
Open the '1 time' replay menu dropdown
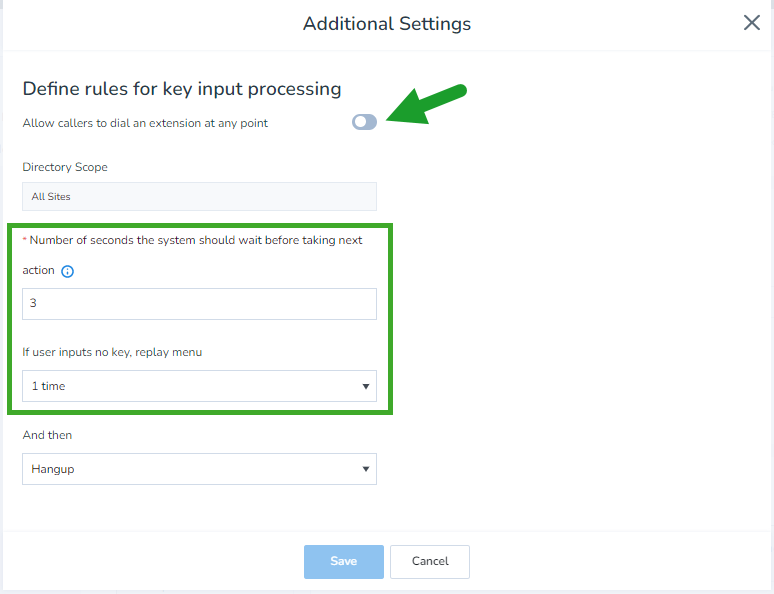[x=199, y=386]
